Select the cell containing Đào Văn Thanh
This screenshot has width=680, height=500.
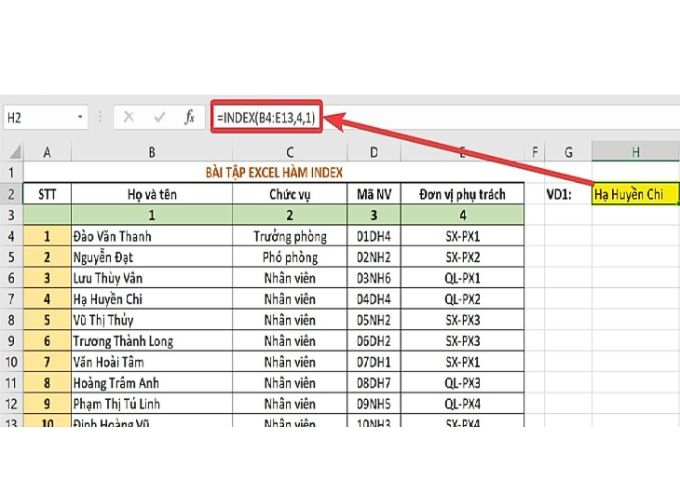point(151,236)
